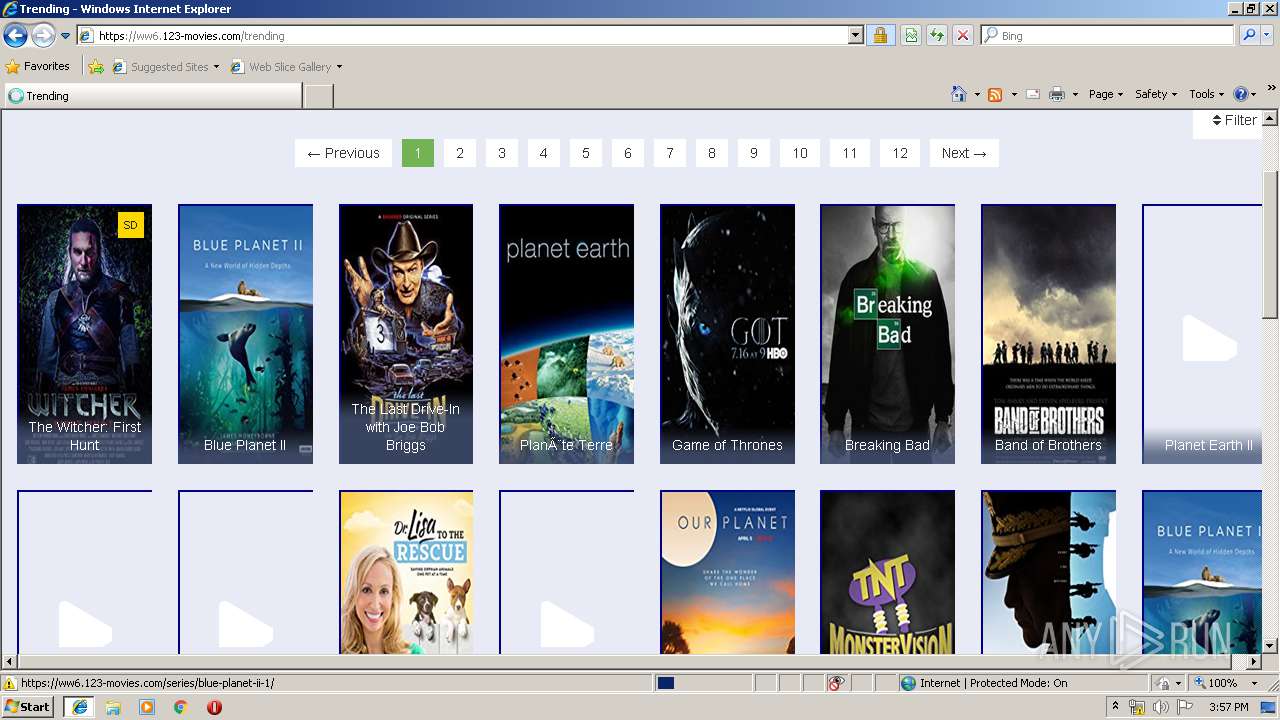The image size is (1280, 720).
Task: Click the 3:57 PM clock
Action: tap(1229, 707)
